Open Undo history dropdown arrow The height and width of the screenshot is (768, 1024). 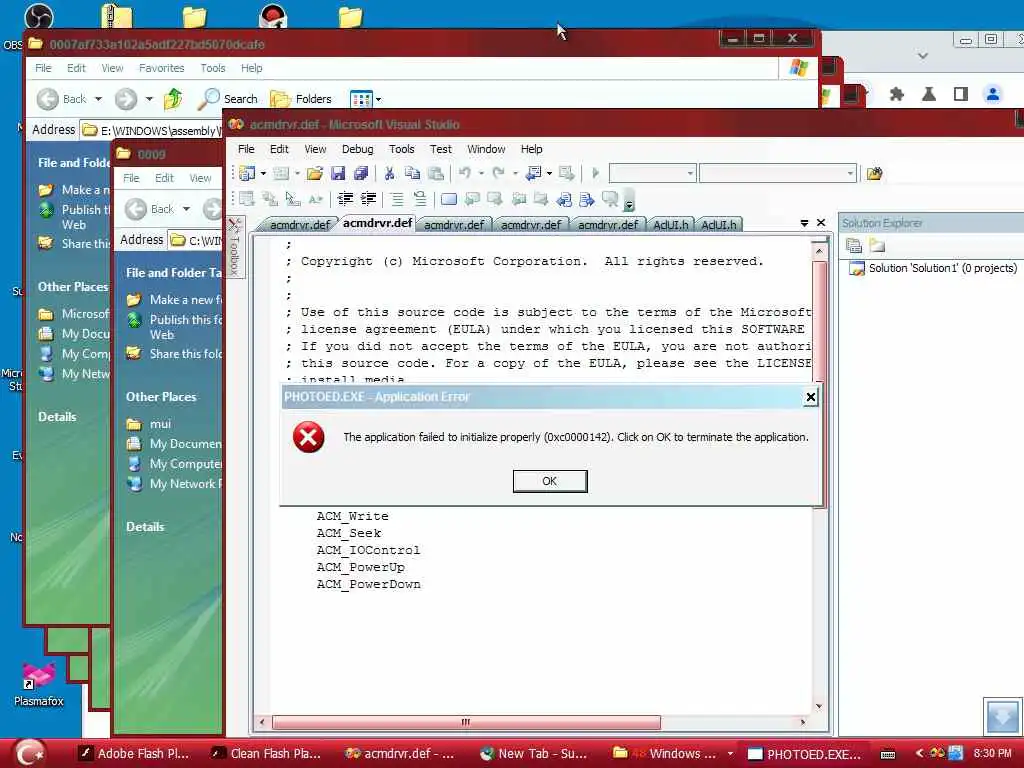[481, 173]
